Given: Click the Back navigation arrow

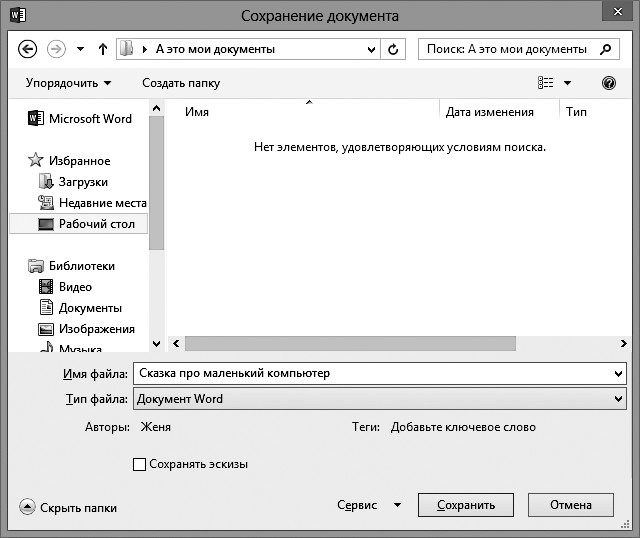Looking at the screenshot, I should (x=28, y=49).
